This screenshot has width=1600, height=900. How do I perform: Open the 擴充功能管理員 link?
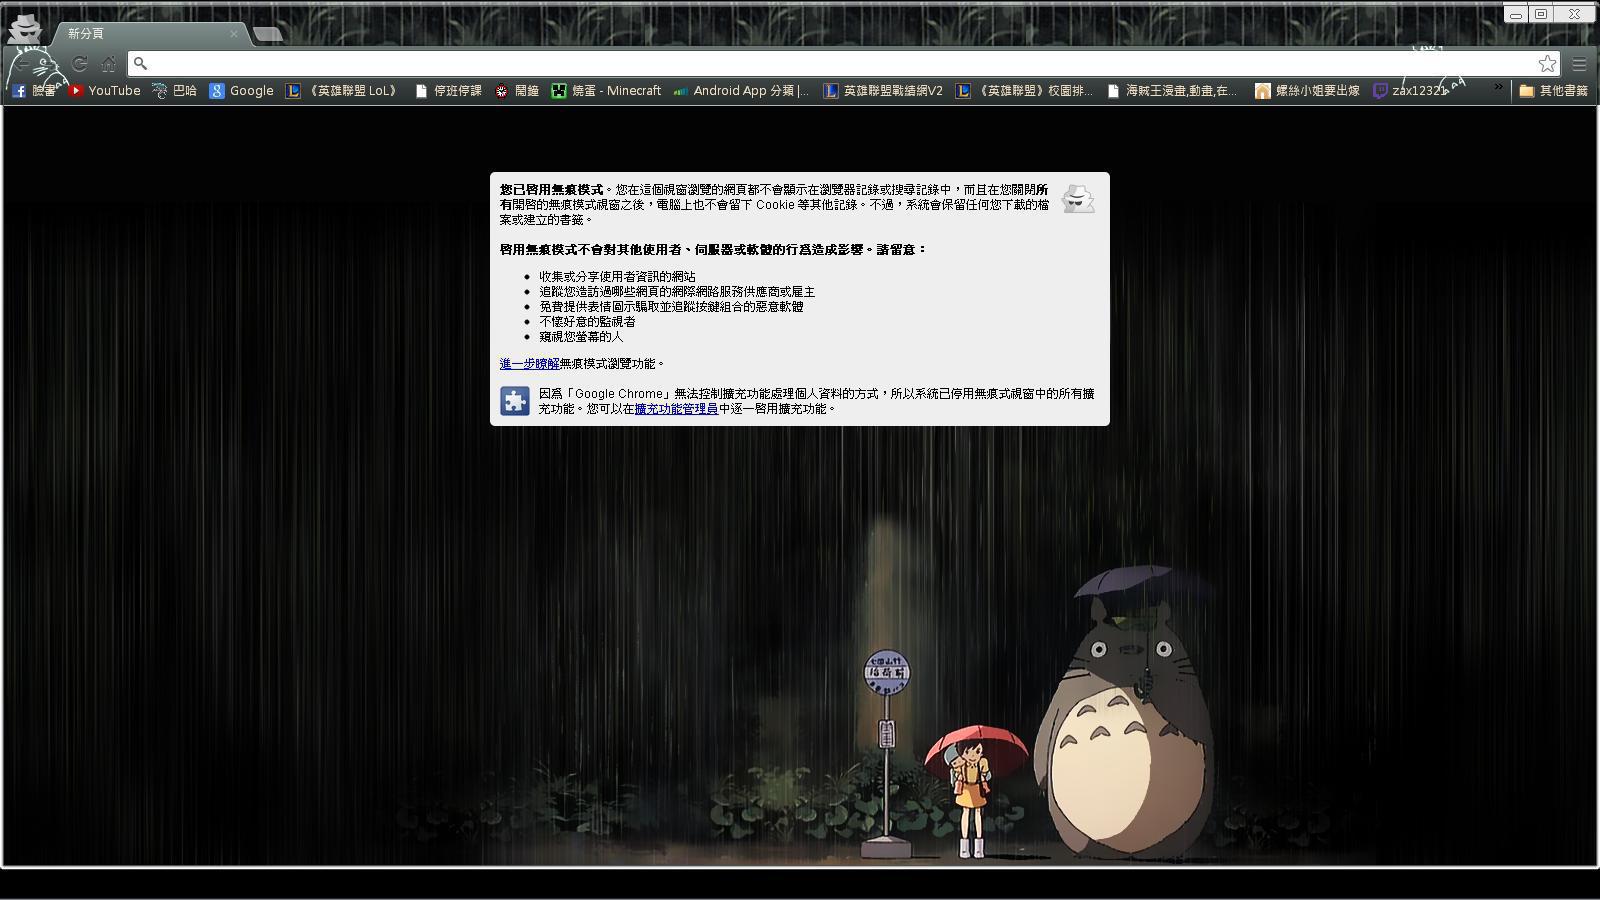coord(676,409)
